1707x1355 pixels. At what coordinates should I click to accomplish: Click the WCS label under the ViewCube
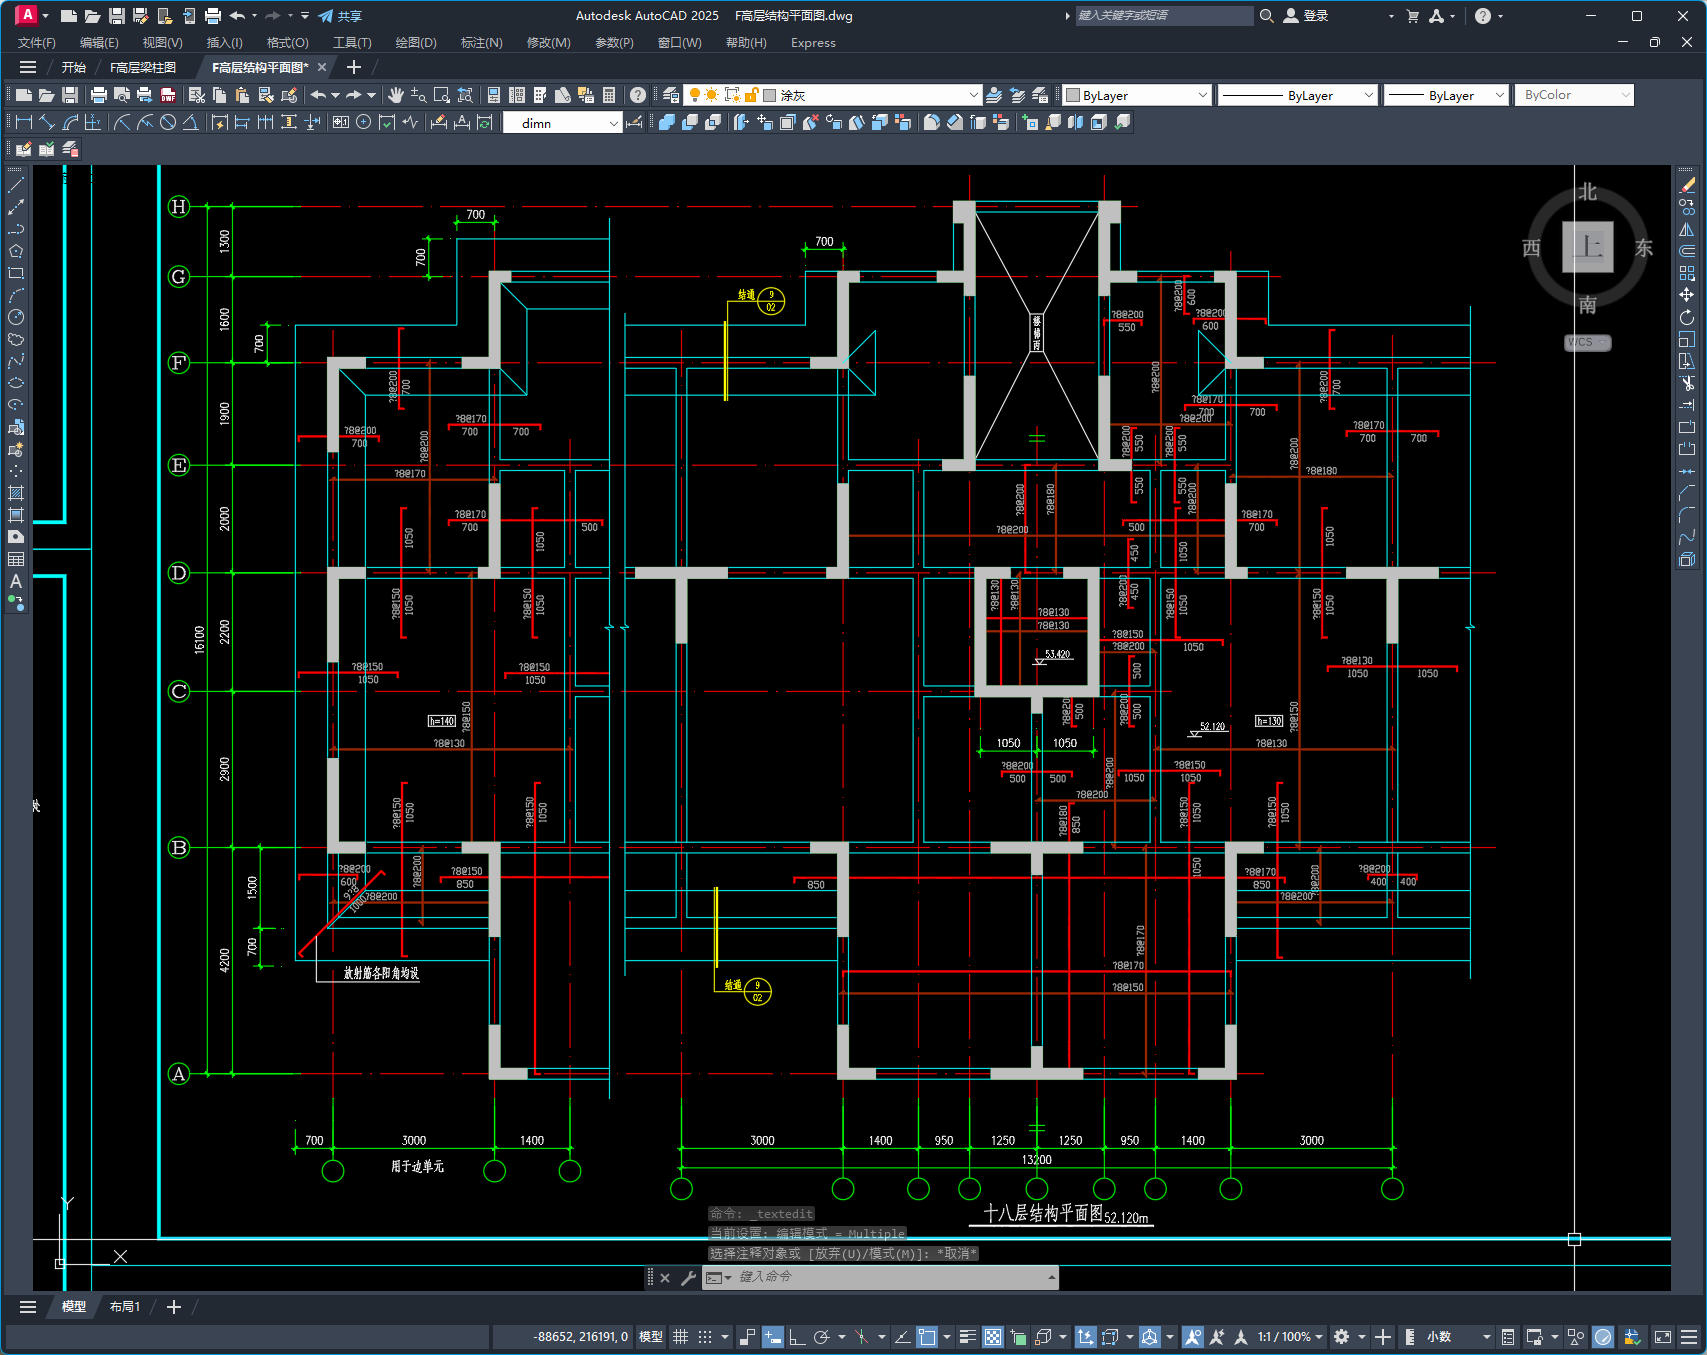tap(1587, 342)
